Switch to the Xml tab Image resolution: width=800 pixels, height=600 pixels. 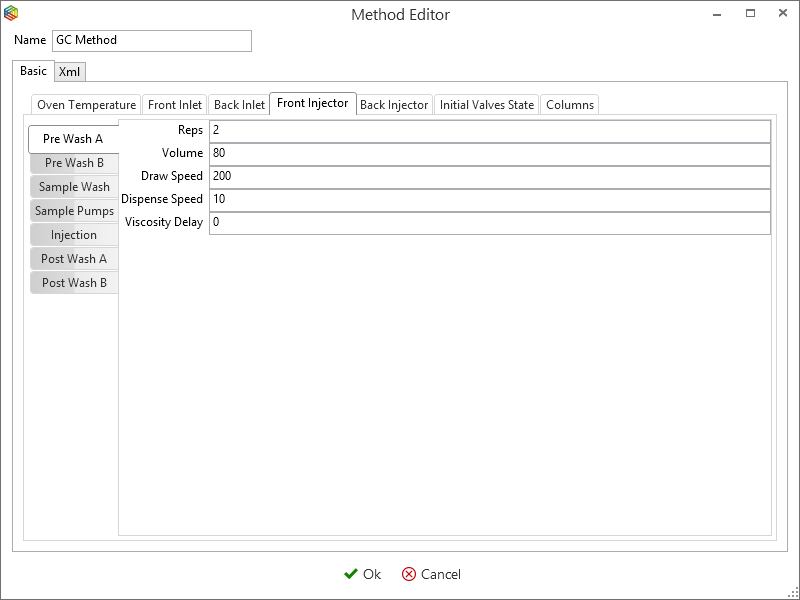point(70,72)
